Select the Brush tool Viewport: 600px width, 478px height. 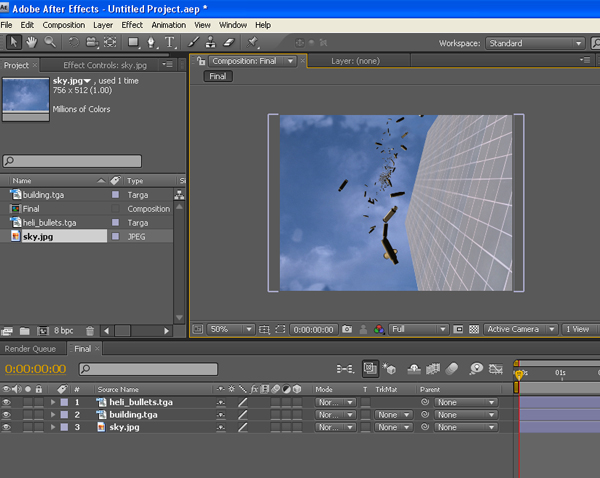coord(193,42)
